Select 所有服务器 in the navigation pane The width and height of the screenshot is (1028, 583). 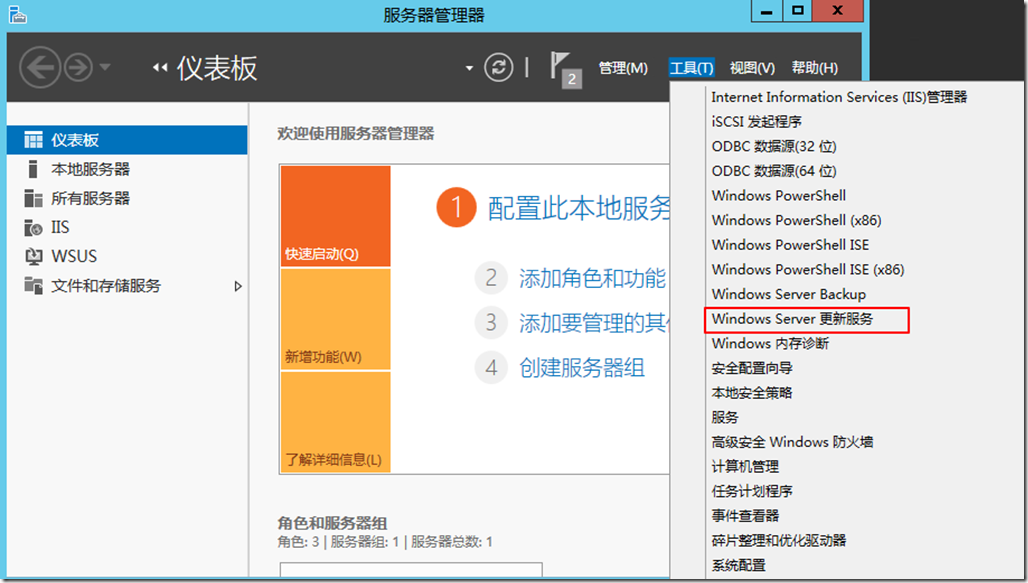127,198
